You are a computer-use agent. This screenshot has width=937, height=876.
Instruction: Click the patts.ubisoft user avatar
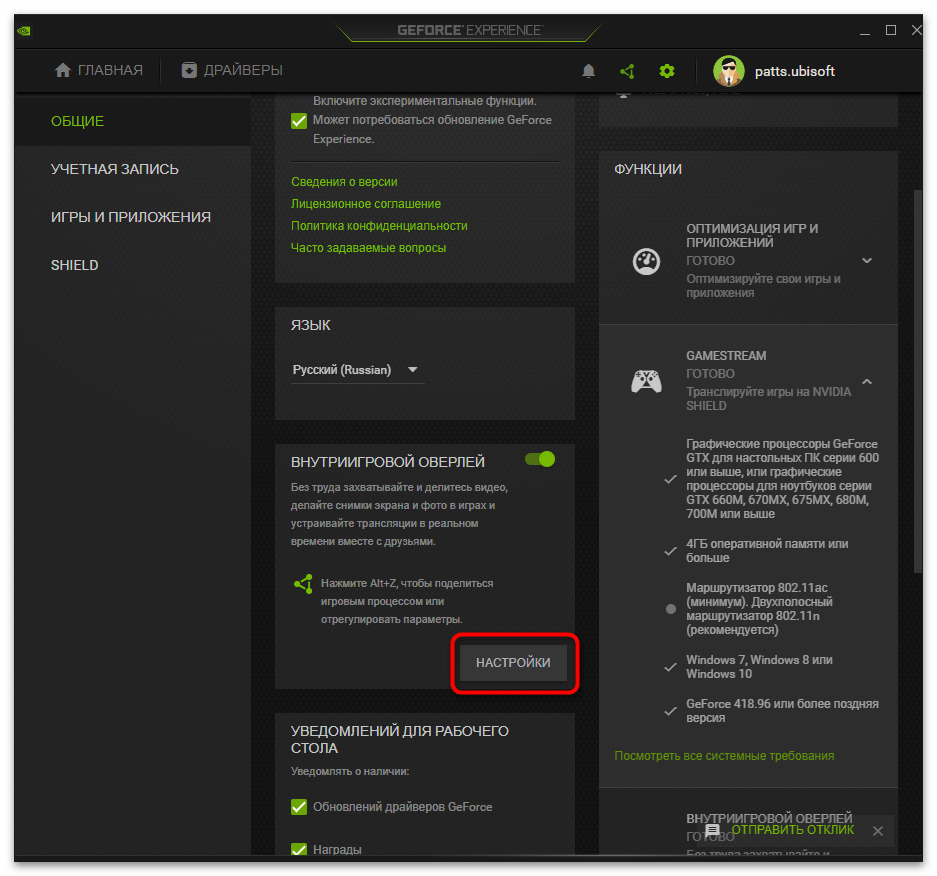pos(728,71)
